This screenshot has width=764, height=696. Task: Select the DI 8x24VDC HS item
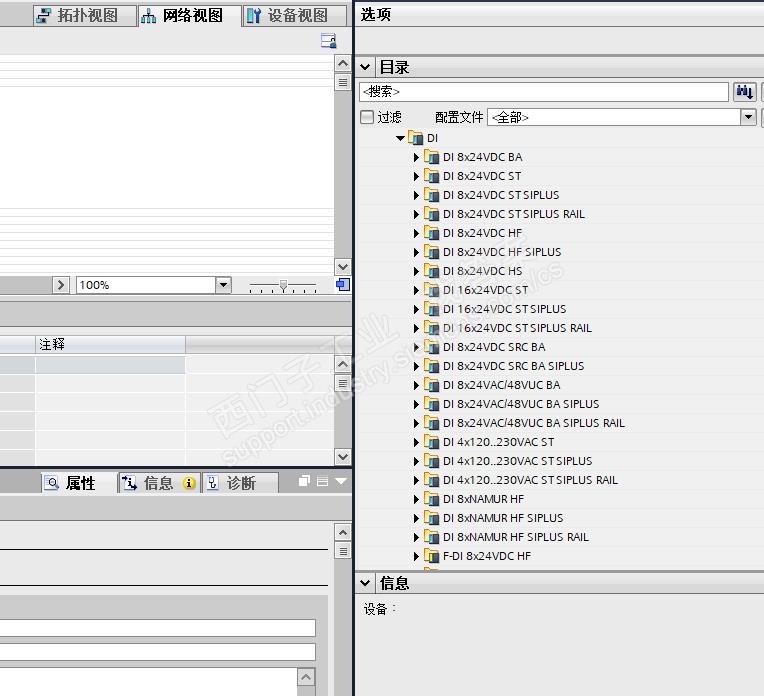click(x=482, y=271)
